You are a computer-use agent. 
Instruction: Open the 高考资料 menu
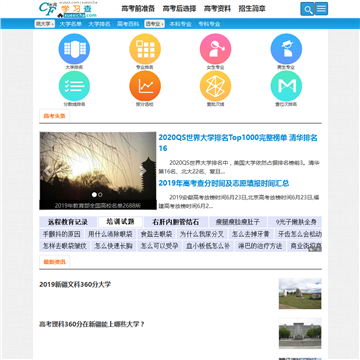click(217, 9)
